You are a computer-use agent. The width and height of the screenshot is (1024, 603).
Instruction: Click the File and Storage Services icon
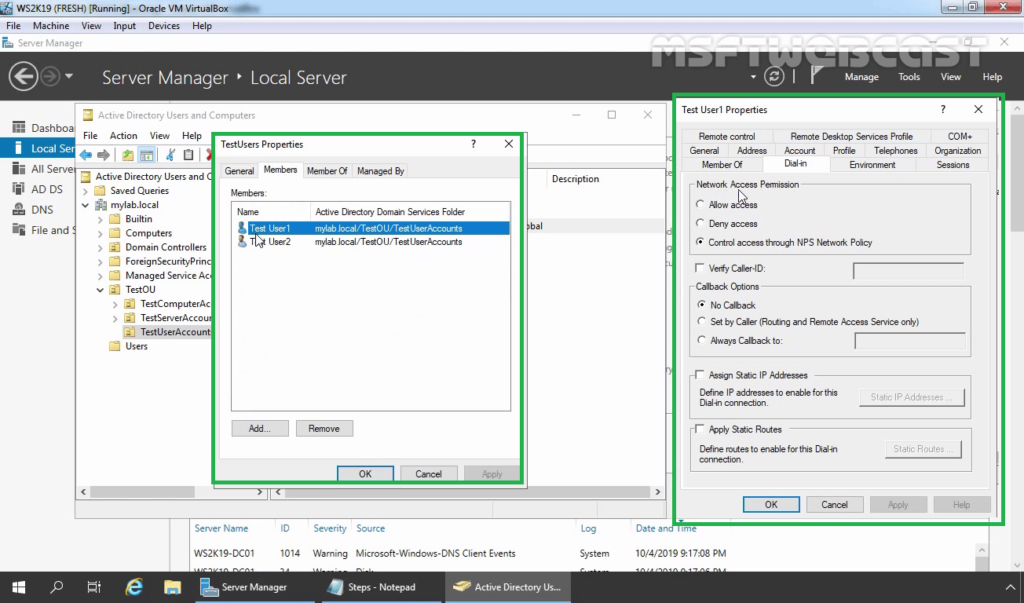[x=19, y=229]
